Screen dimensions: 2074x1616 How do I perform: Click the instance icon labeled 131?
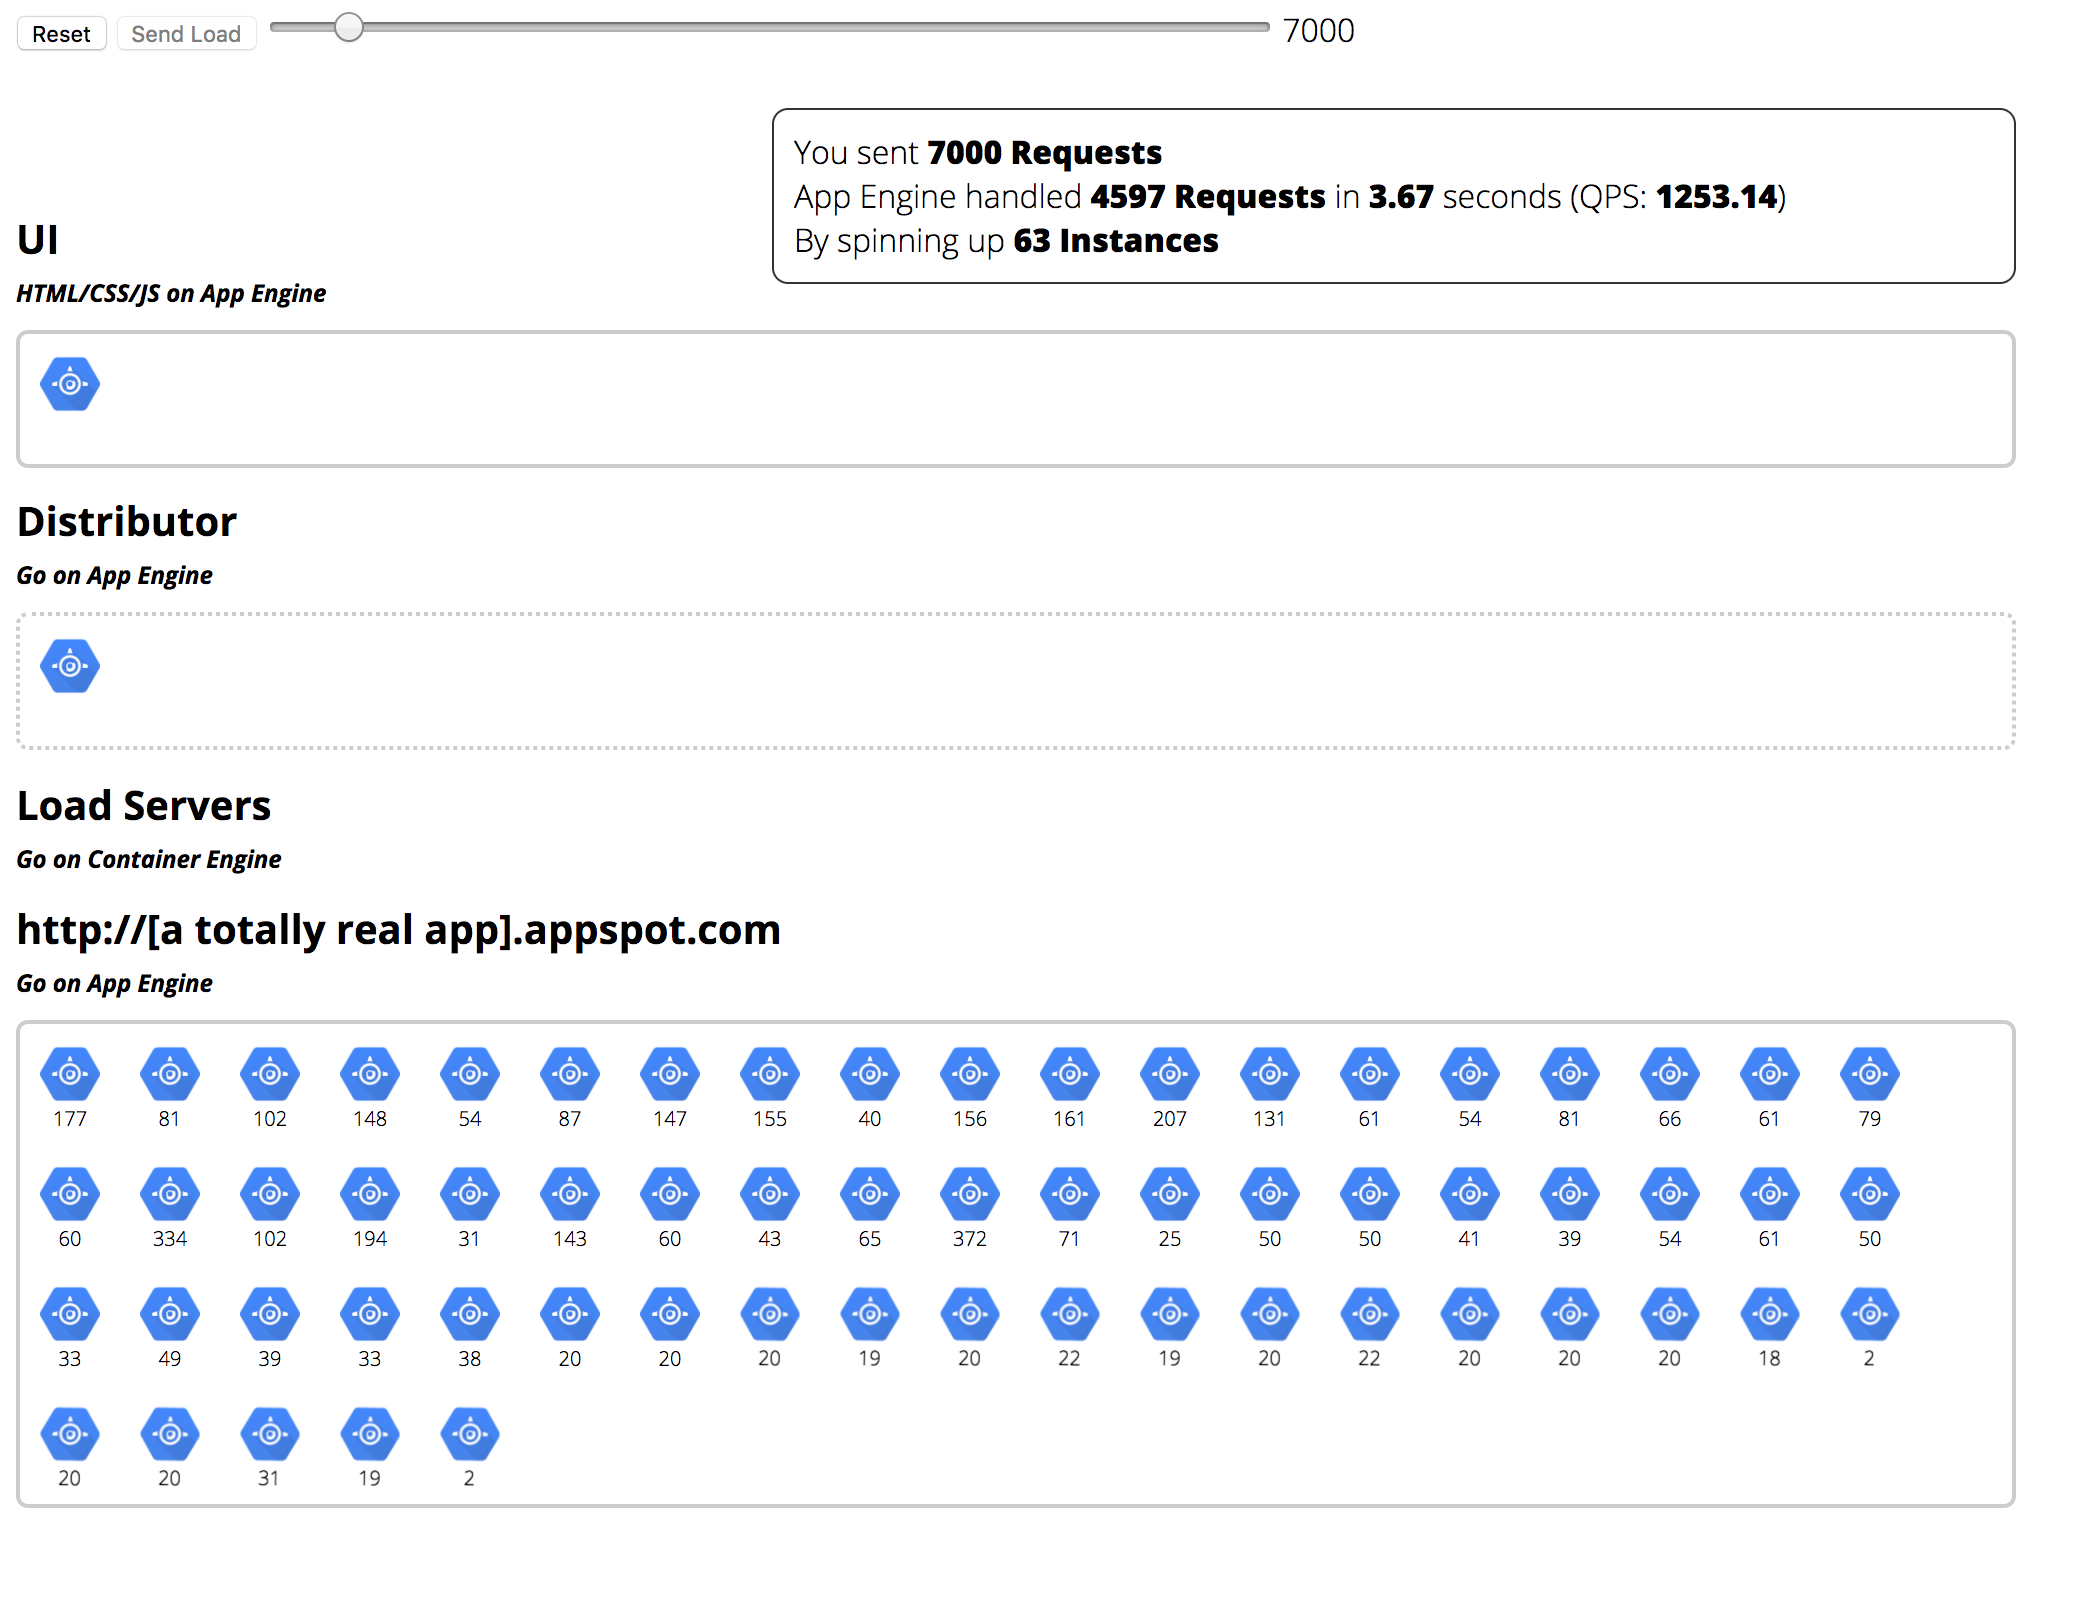1269,1074
